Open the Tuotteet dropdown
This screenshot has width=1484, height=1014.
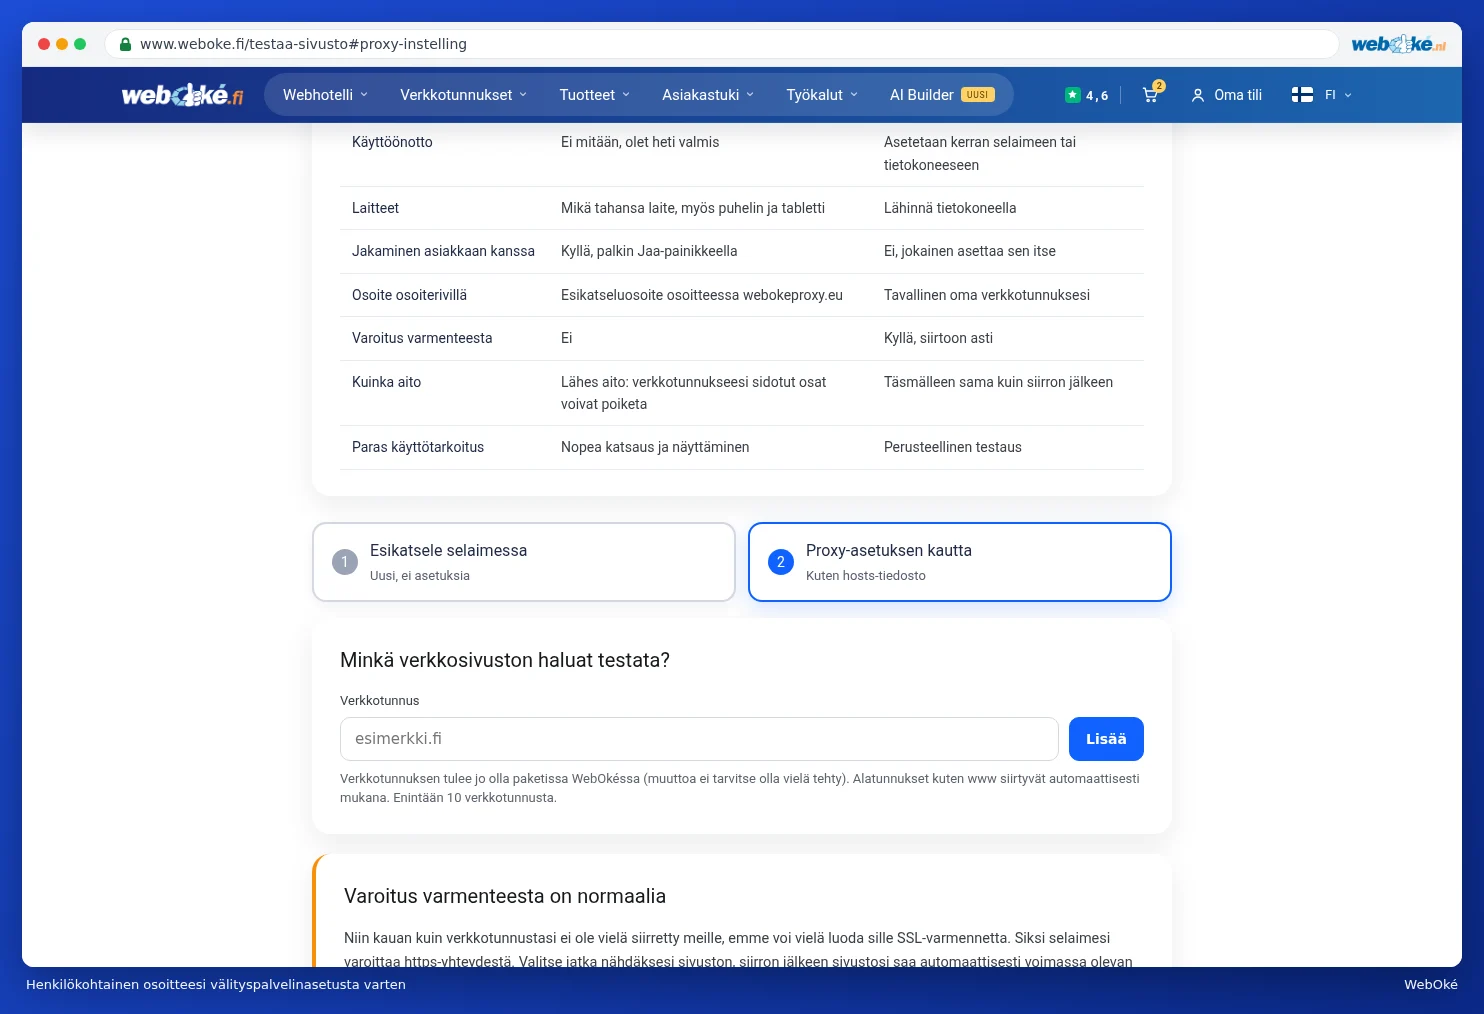(595, 95)
